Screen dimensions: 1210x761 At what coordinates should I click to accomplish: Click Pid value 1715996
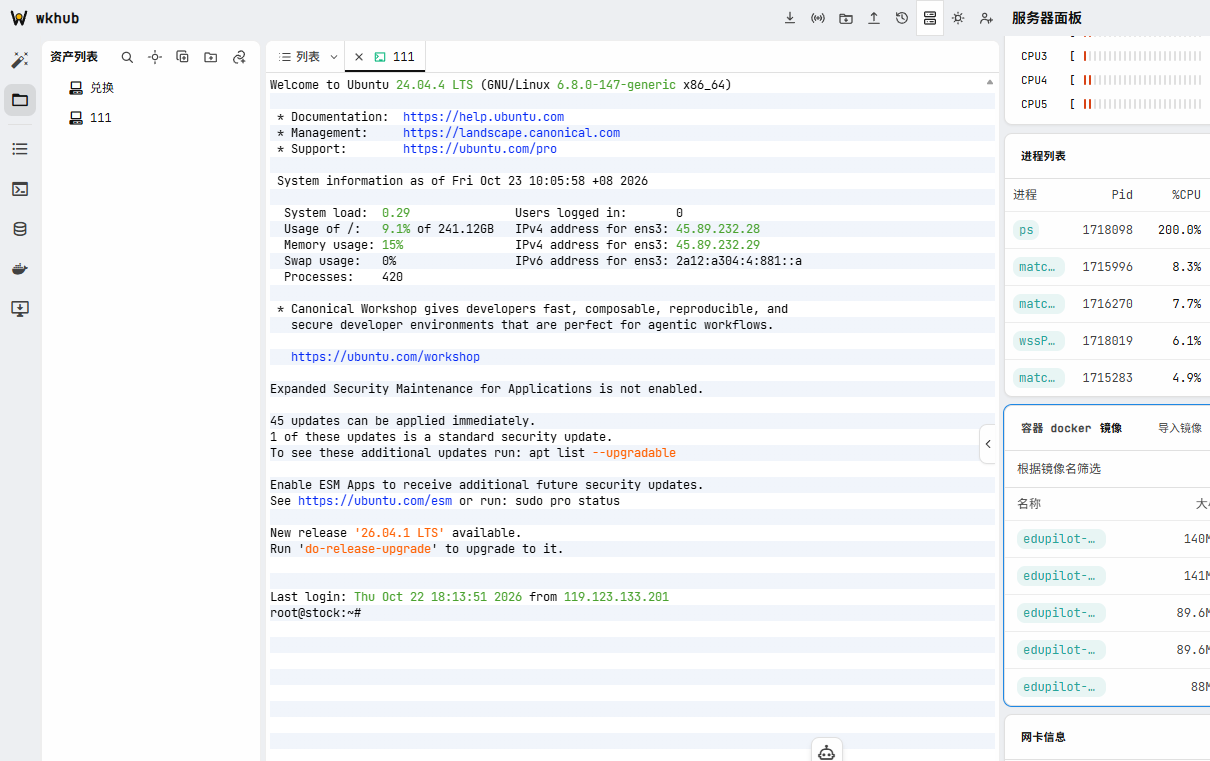1107,267
